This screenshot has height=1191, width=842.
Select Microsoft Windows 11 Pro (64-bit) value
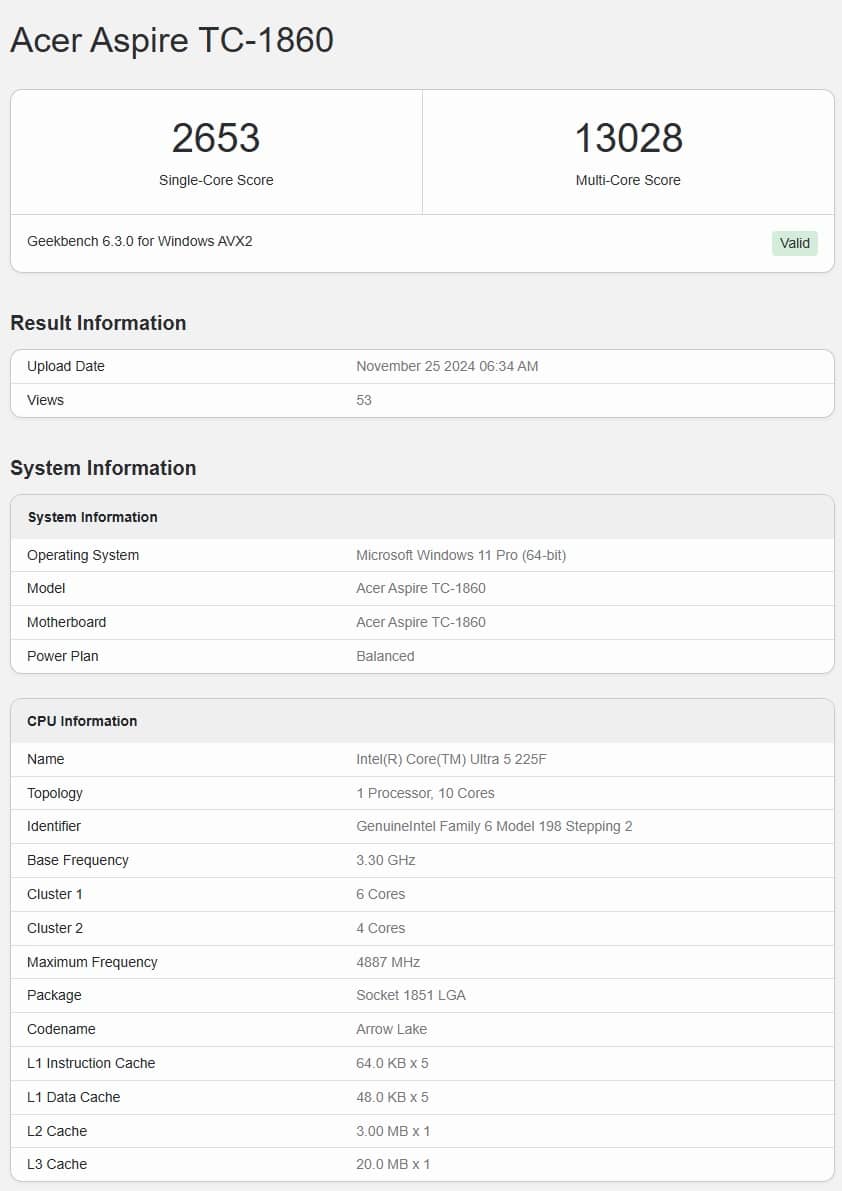[461, 555]
